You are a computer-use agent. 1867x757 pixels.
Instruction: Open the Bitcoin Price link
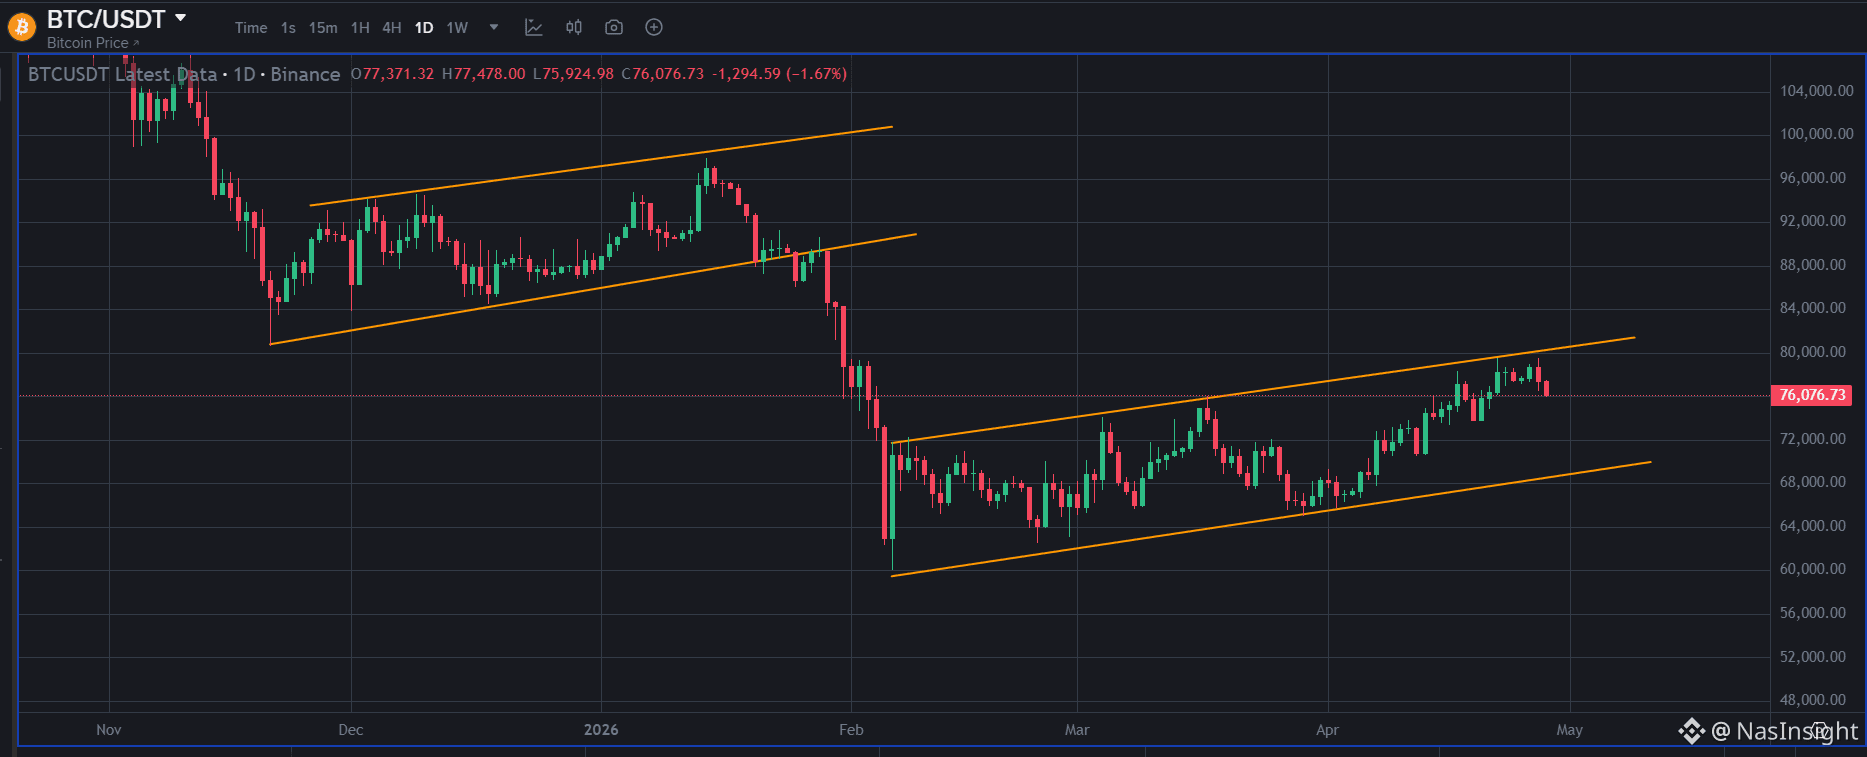(93, 43)
